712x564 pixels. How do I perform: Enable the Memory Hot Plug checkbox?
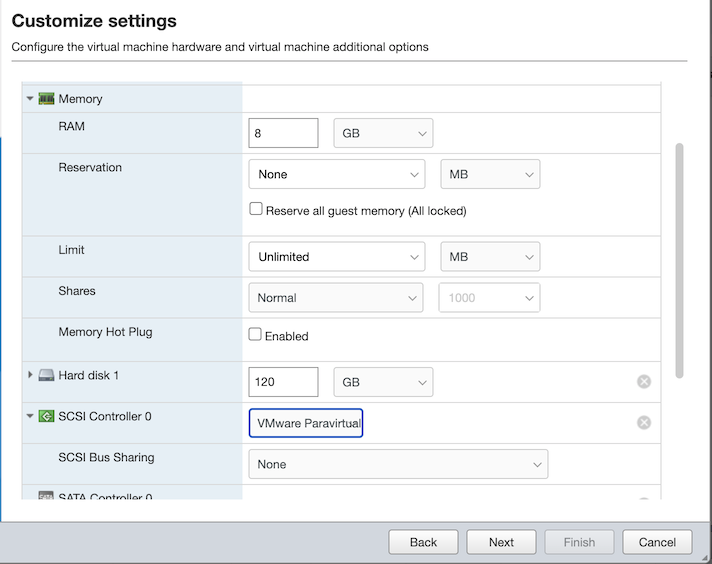point(256,335)
